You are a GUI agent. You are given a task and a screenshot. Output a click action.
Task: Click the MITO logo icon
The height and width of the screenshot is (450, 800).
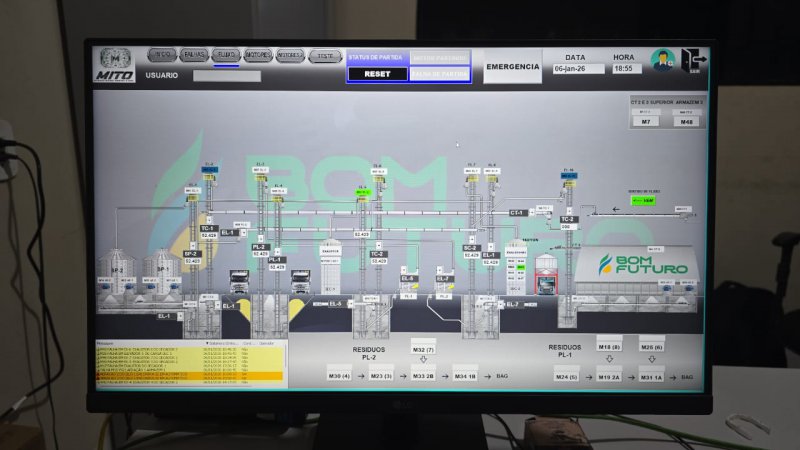(x=115, y=65)
